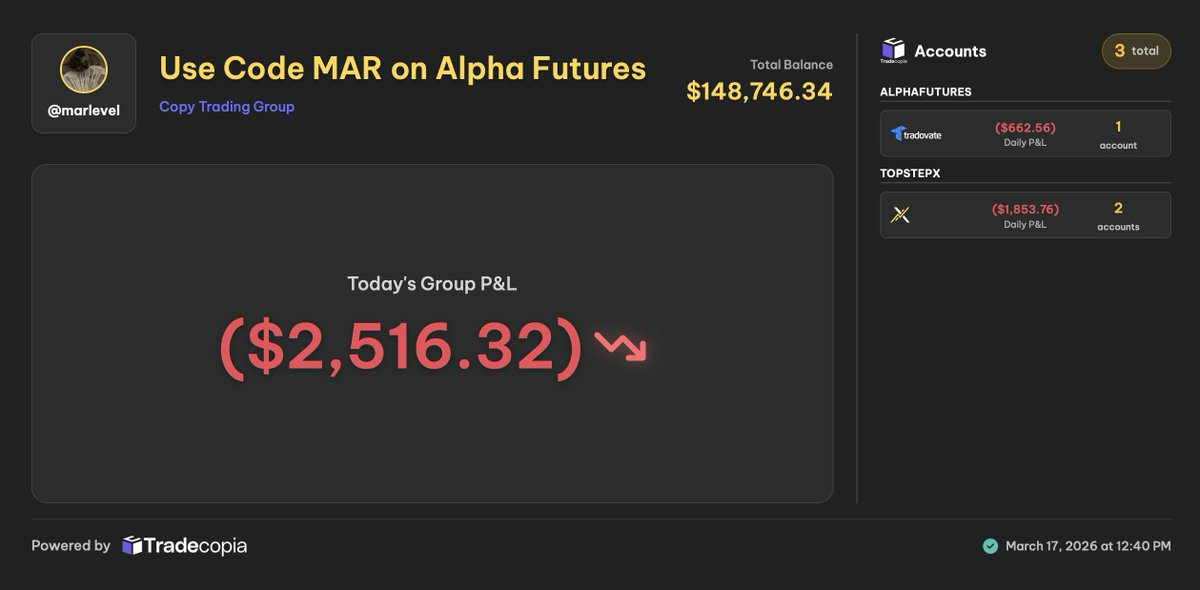Click the TOPSTEPX section heading

[910, 173]
